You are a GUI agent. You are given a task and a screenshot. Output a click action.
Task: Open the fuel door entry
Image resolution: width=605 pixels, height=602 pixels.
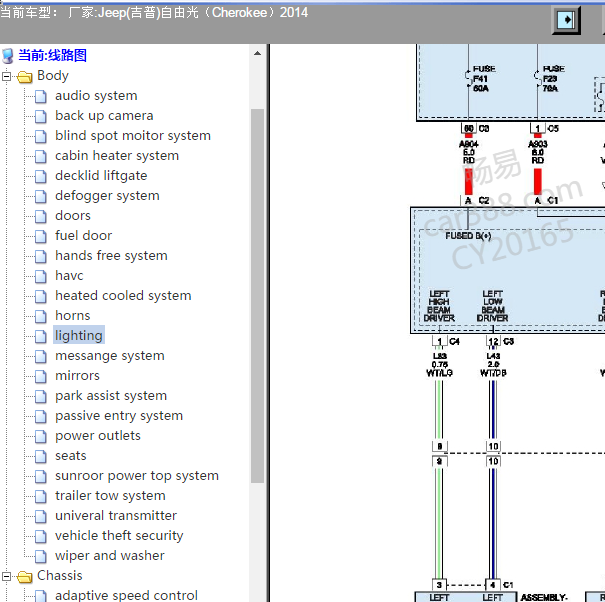[83, 235]
